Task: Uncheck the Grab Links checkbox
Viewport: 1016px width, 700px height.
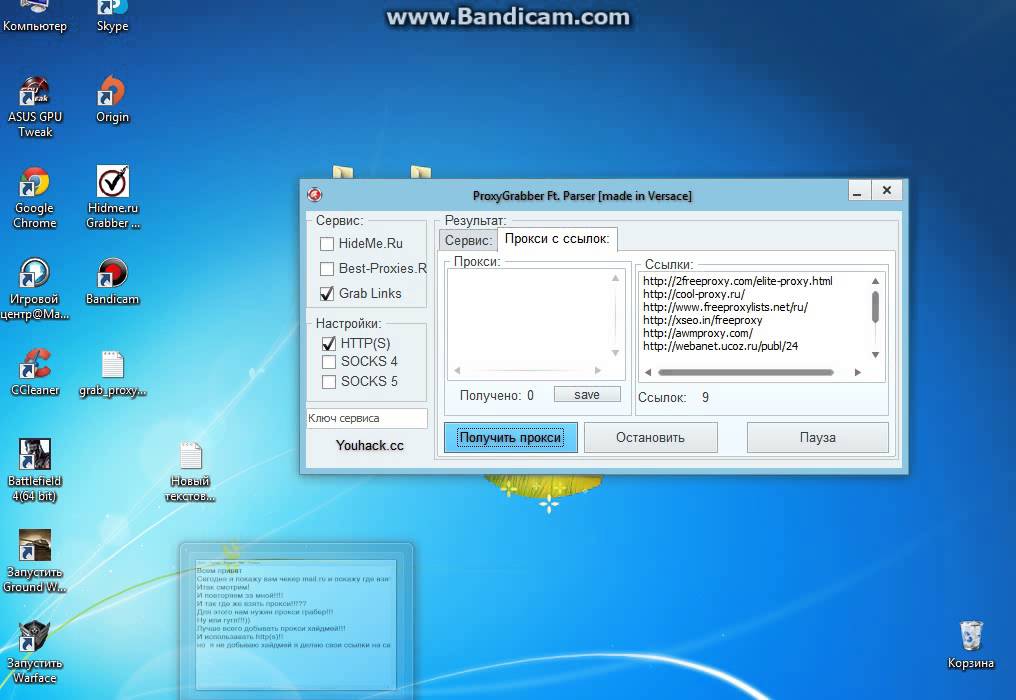Action: pos(327,294)
